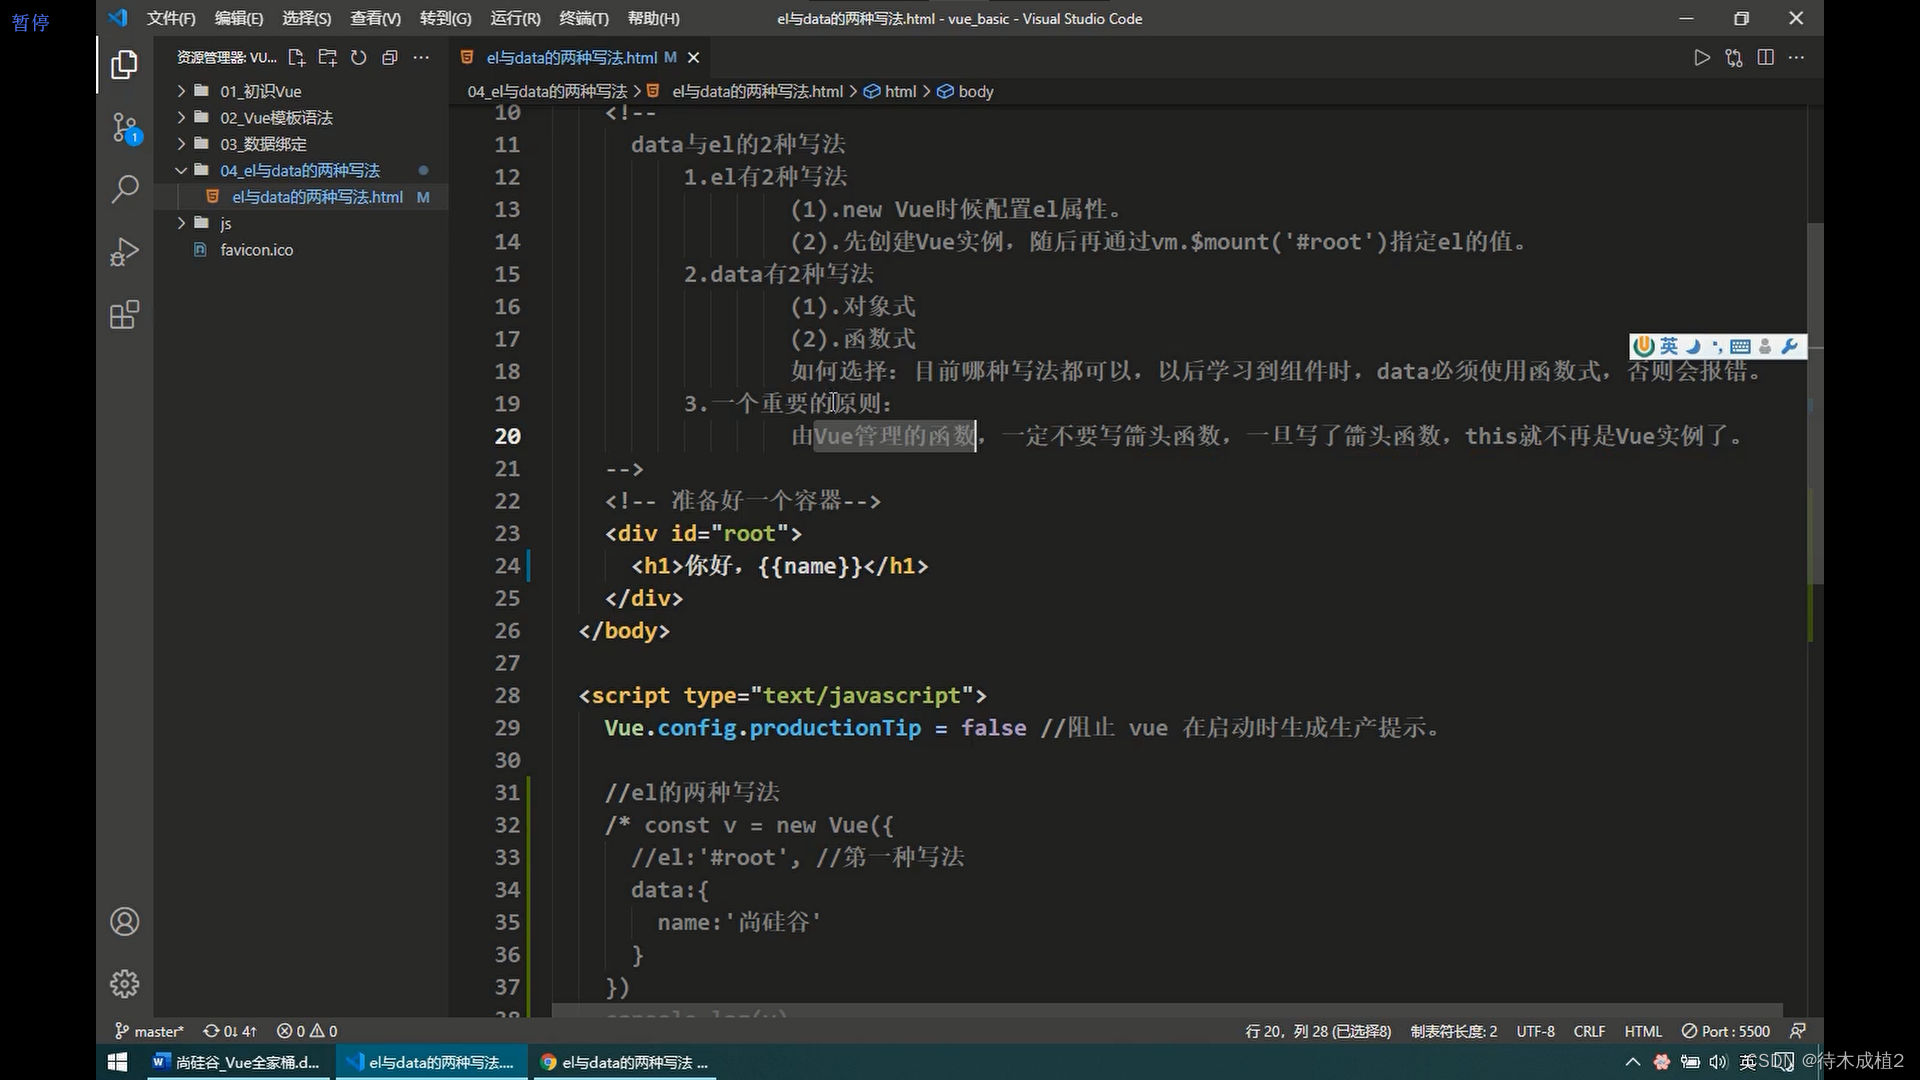Expand the 01_初识Vue folder

pos(300,91)
